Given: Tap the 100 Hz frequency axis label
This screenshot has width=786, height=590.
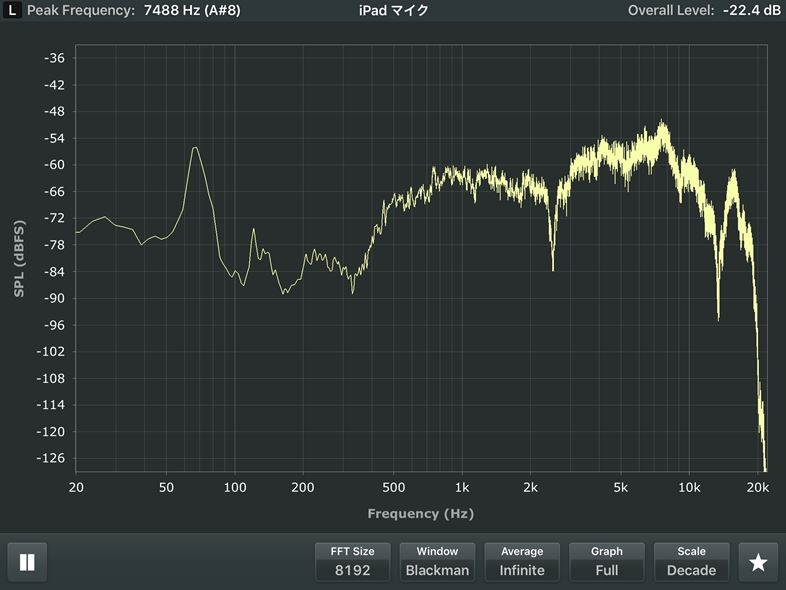Looking at the screenshot, I should click(235, 487).
